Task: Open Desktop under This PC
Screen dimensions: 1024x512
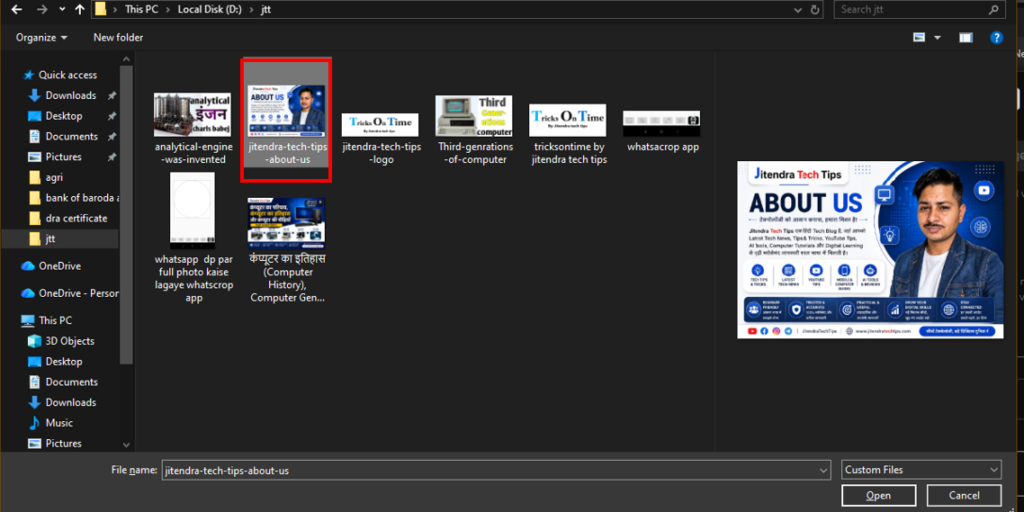Action: pos(63,361)
